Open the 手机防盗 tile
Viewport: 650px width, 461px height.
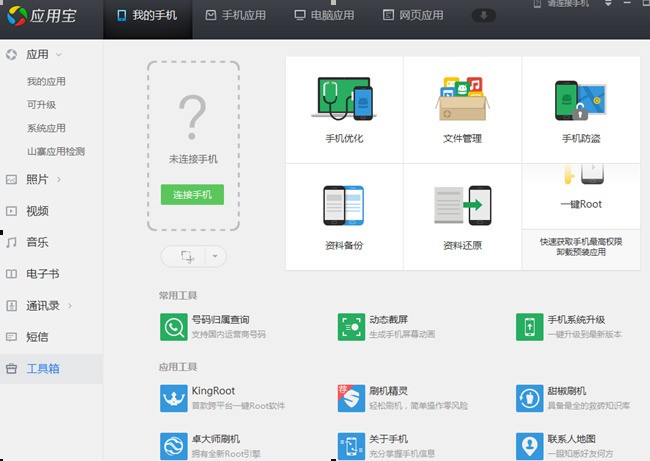581,110
